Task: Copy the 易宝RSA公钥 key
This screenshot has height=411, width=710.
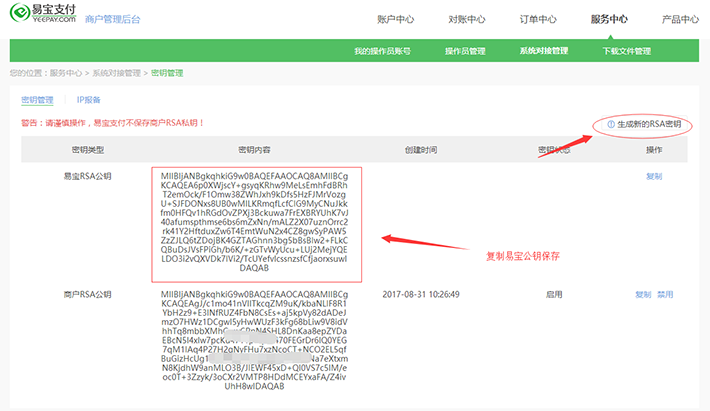Action: (654, 175)
